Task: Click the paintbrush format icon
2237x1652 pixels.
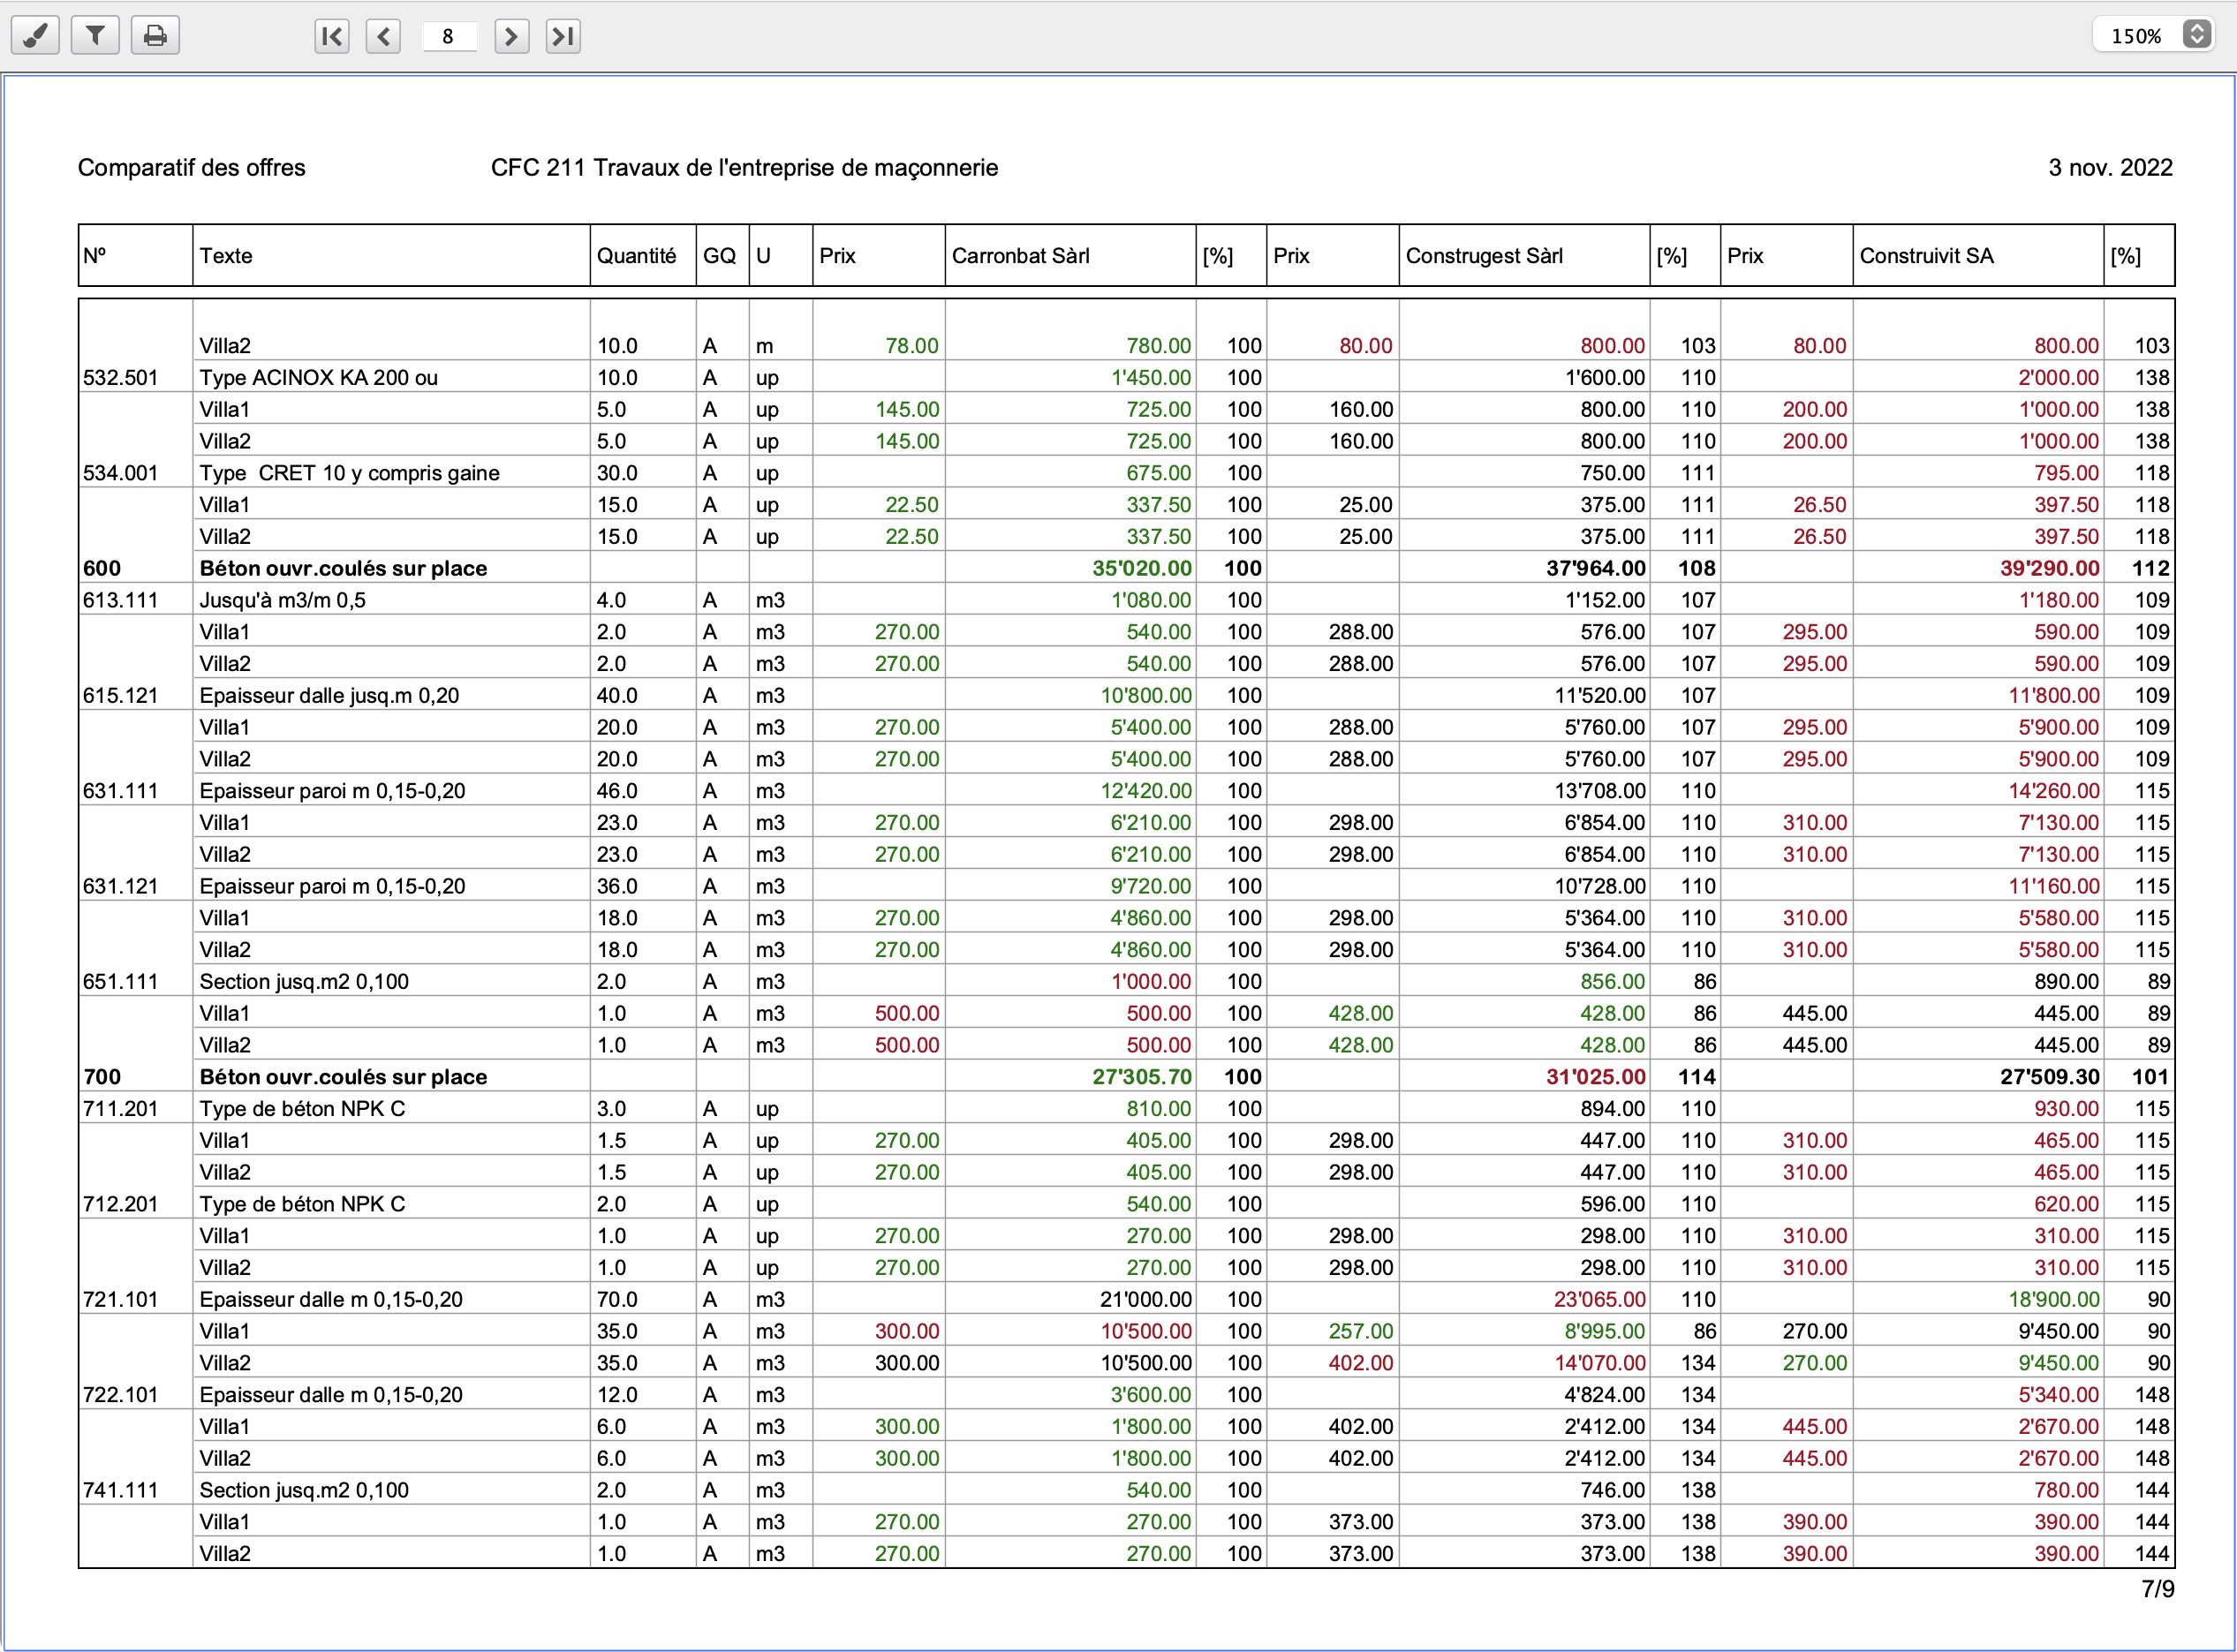Action: [x=35, y=36]
